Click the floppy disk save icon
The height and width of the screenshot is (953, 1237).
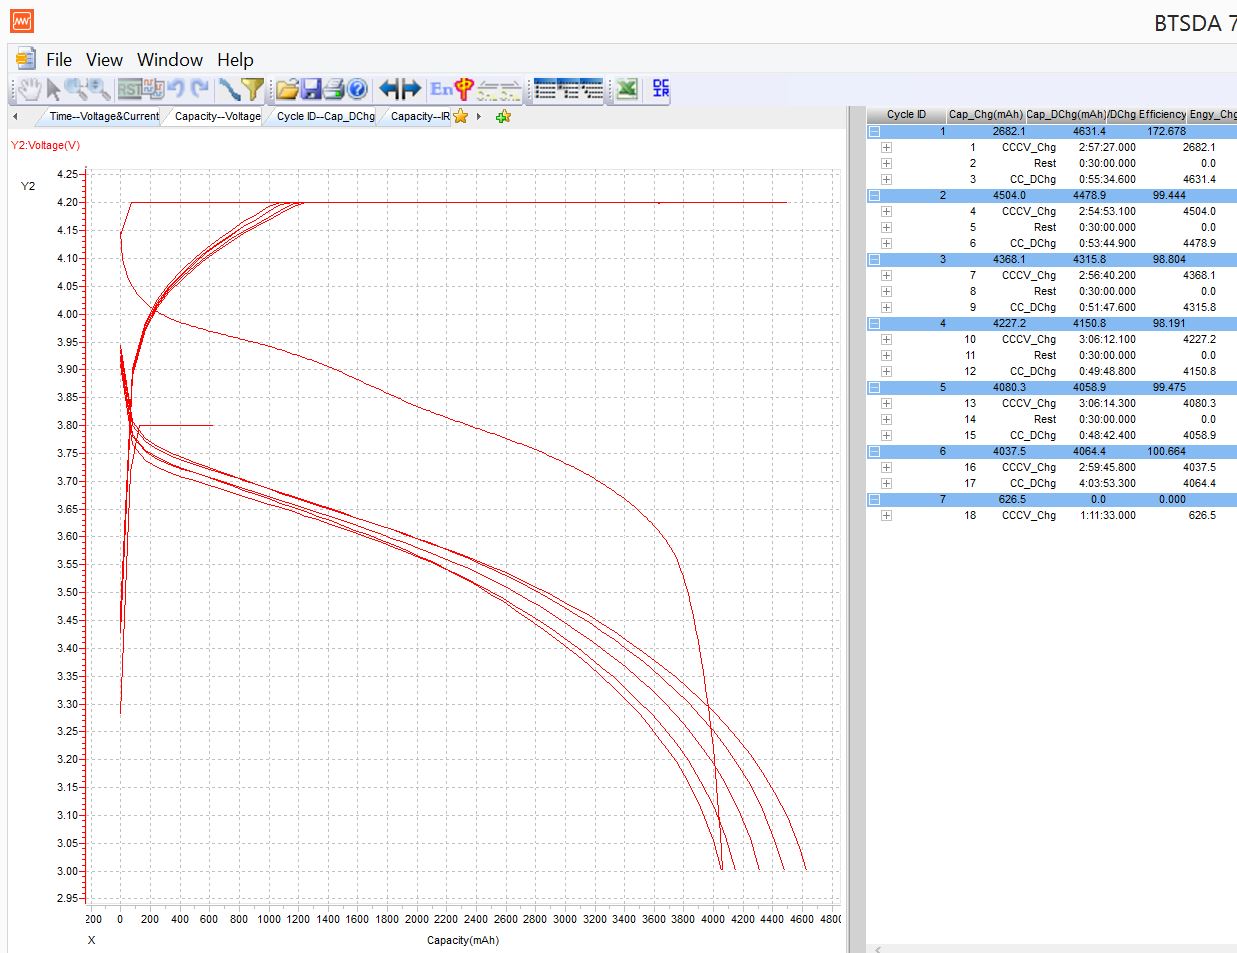coord(311,89)
